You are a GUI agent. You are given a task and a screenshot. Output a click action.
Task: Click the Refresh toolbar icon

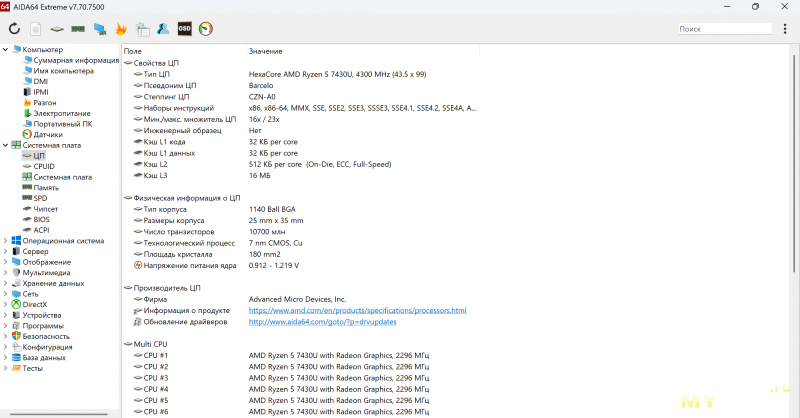point(14,29)
